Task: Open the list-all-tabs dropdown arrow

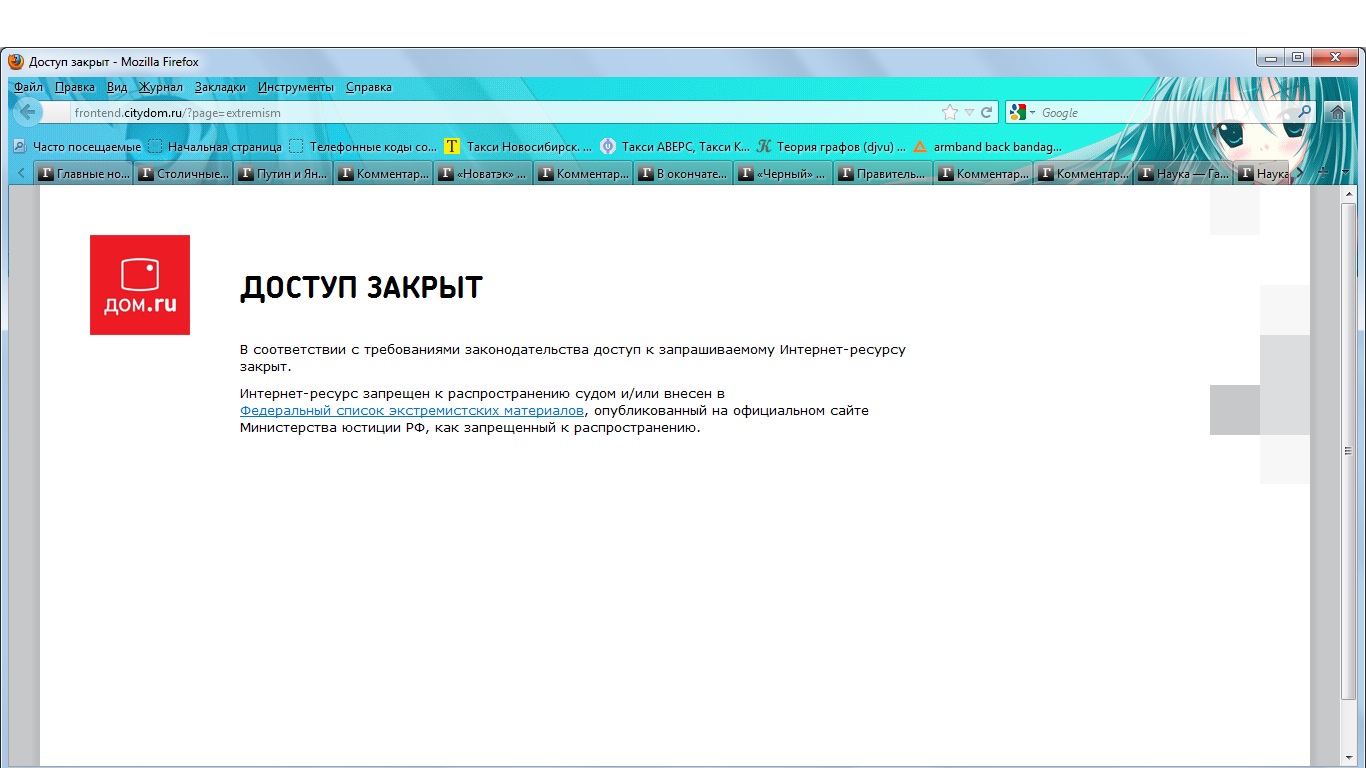Action: [1345, 173]
